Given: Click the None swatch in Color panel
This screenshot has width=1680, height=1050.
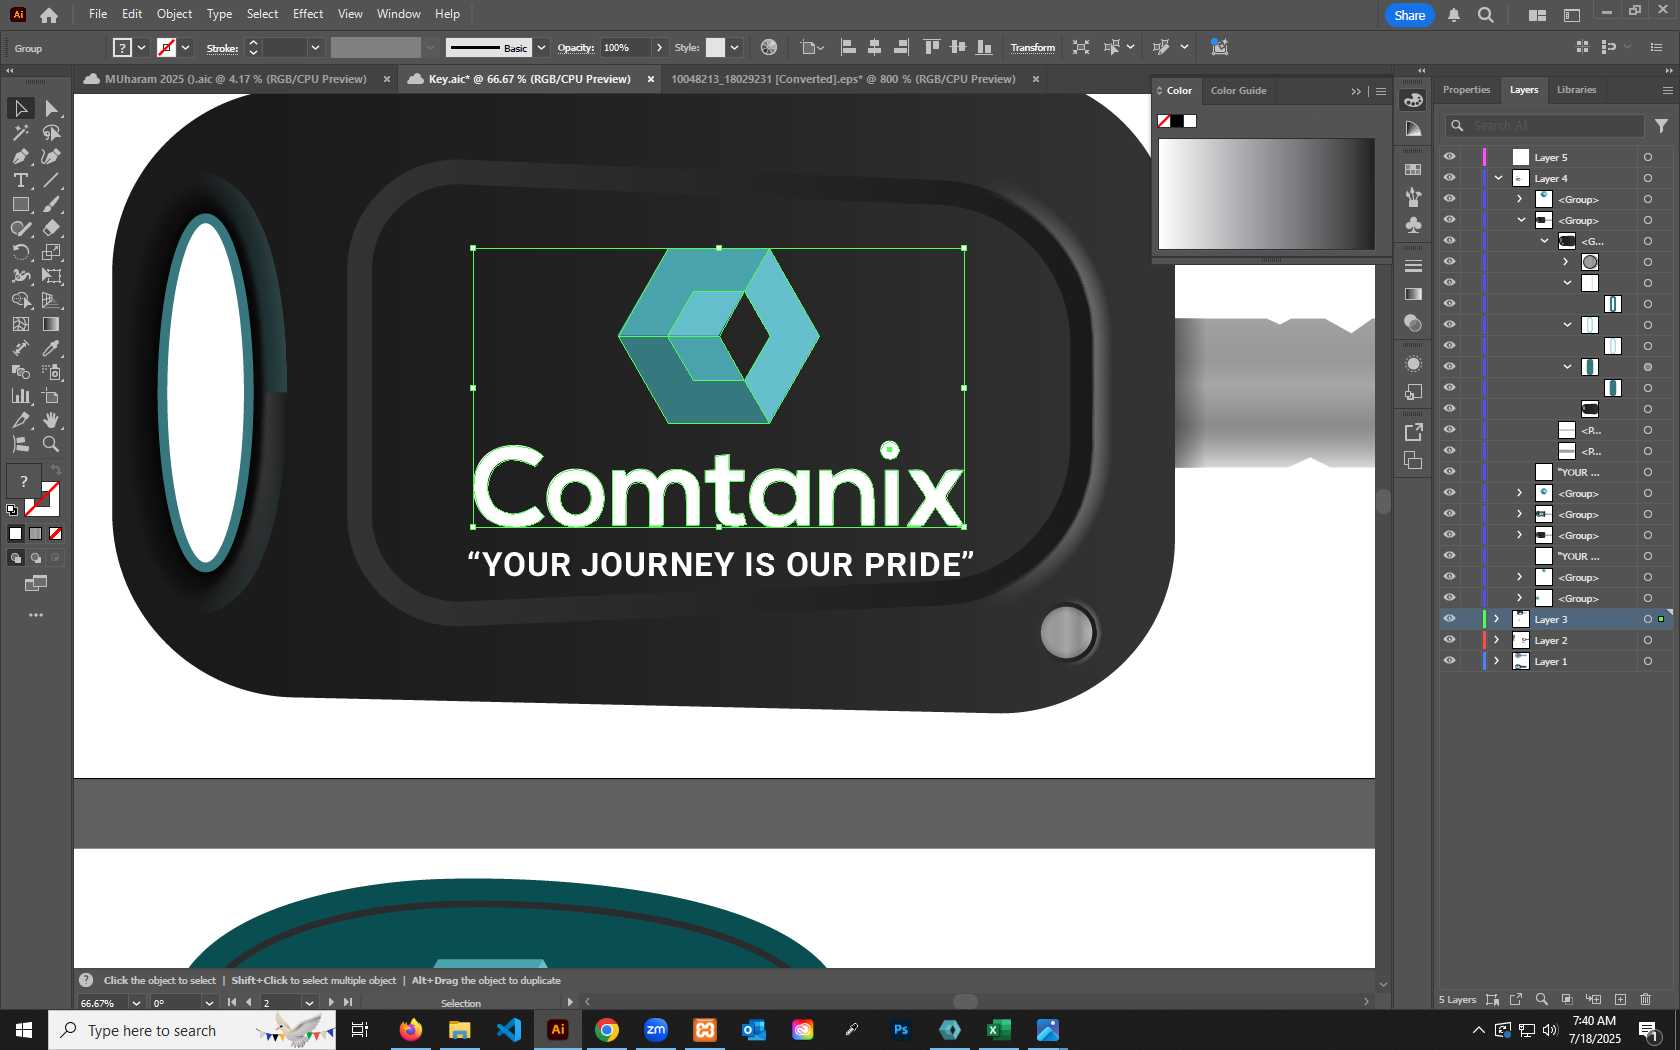Looking at the screenshot, I should (1164, 121).
